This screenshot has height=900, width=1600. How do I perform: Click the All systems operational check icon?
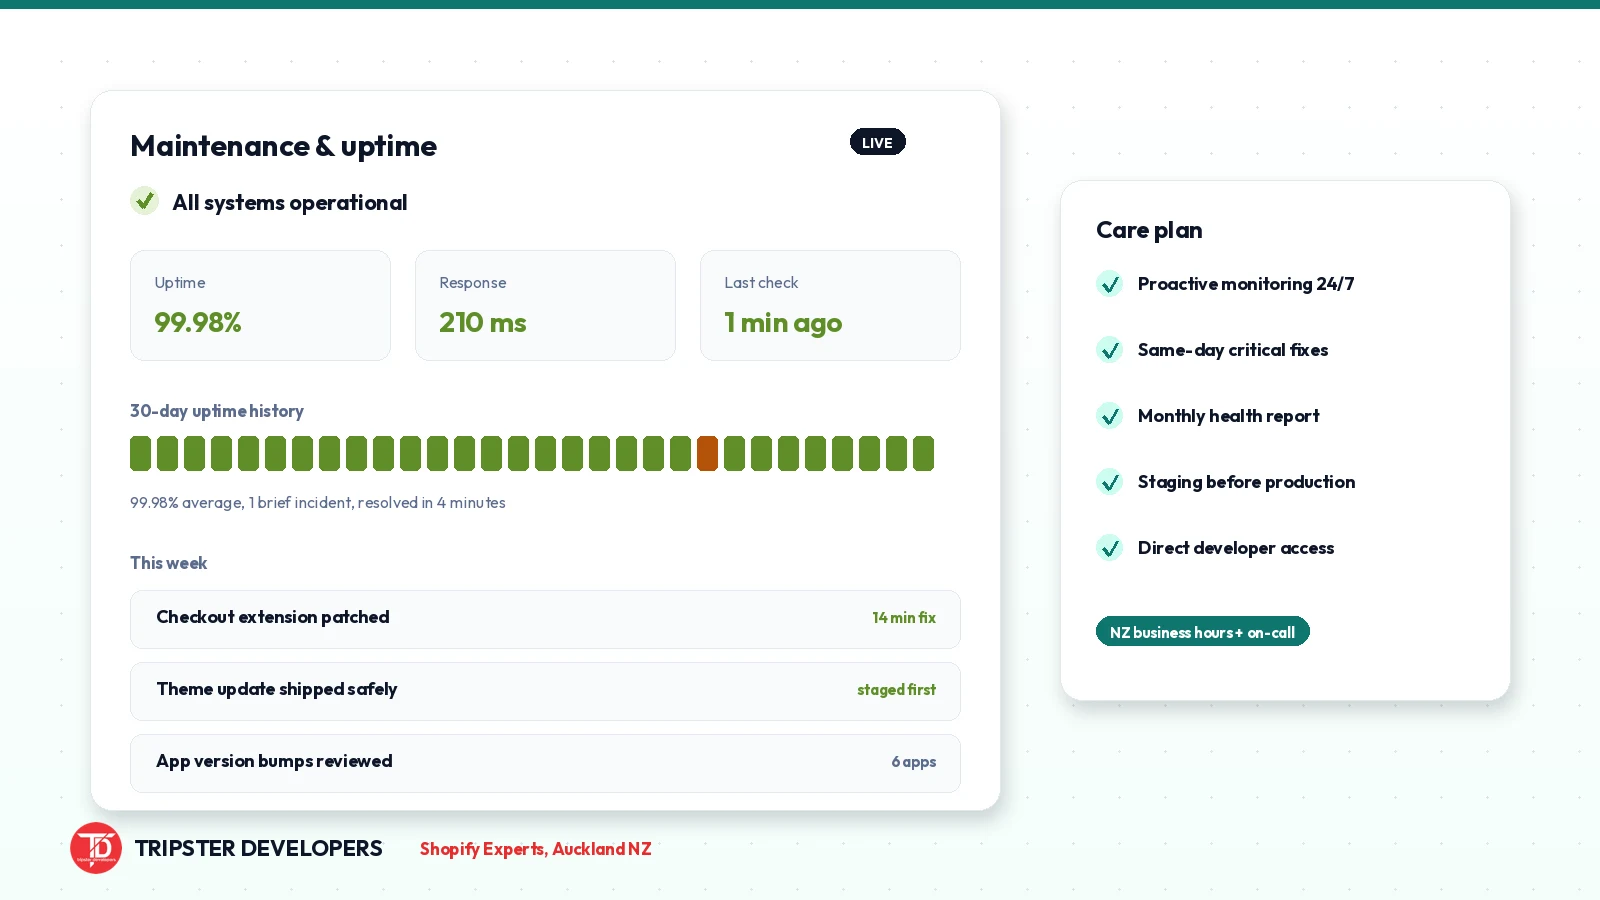(x=145, y=201)
